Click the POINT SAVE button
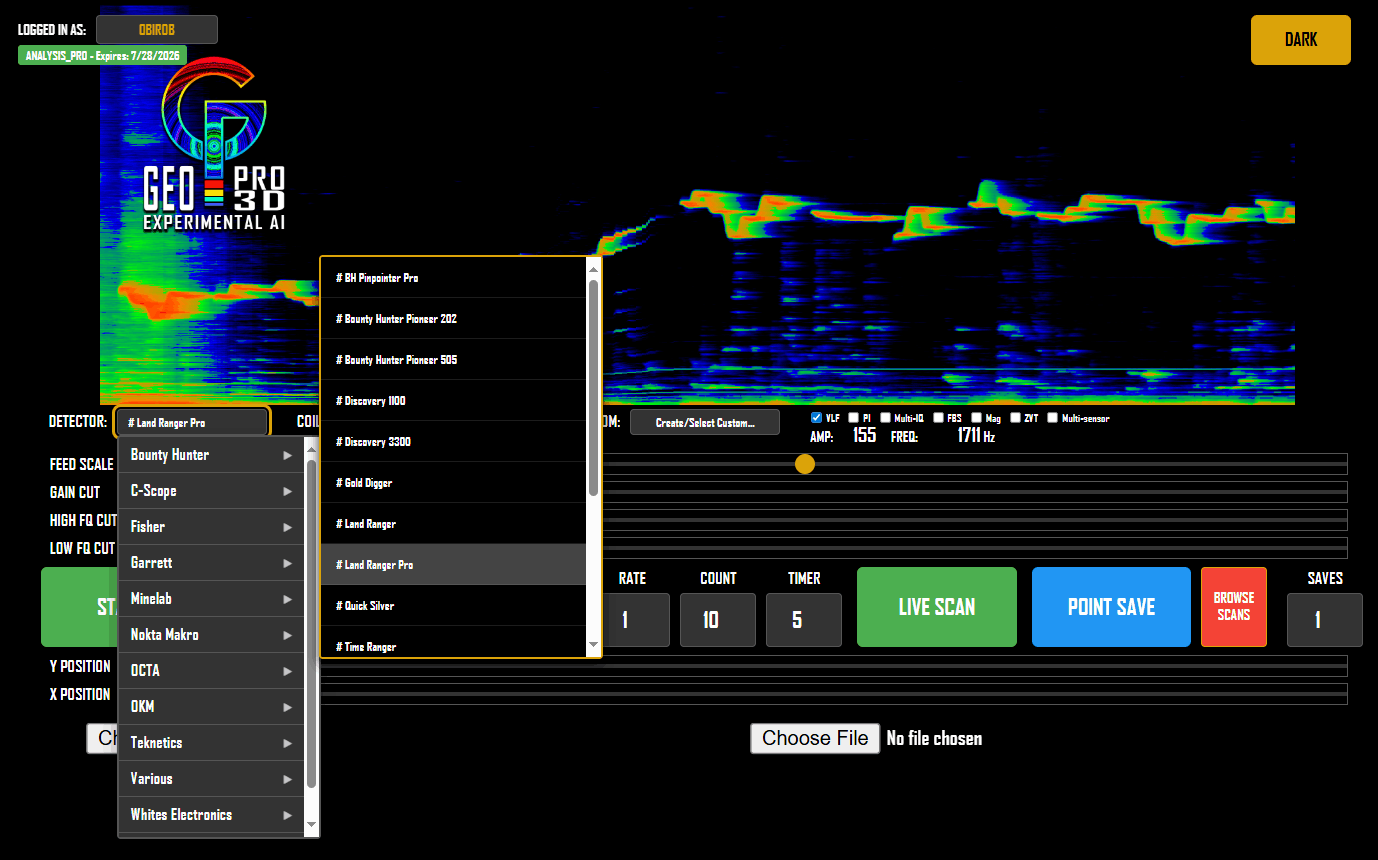 1111,607
